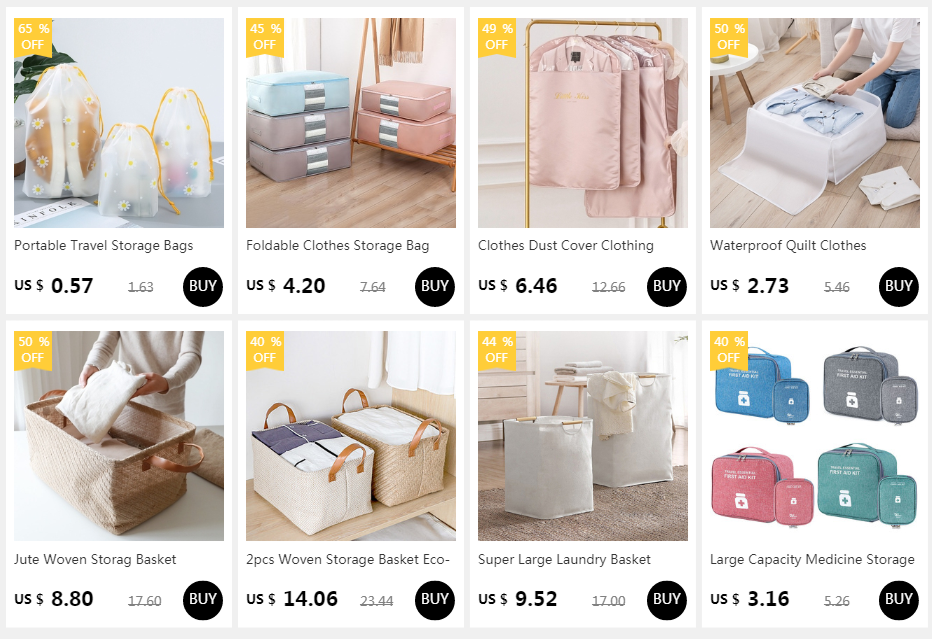The width and height of the screenshot is (932, 639).
Task: Click BUY for Jute Woven Storag Basket
Action: tap(203, 600)
